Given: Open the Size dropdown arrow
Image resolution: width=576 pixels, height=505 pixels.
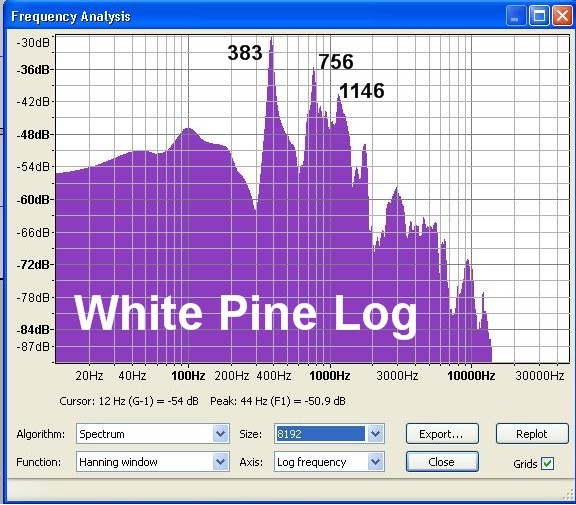Looking at the screenshot, I should tap(375, 434).
